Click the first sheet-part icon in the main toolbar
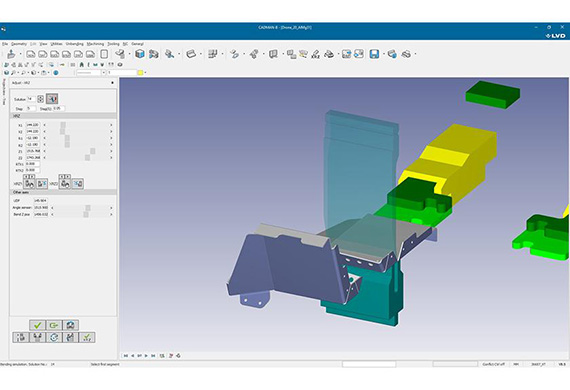 31,54
